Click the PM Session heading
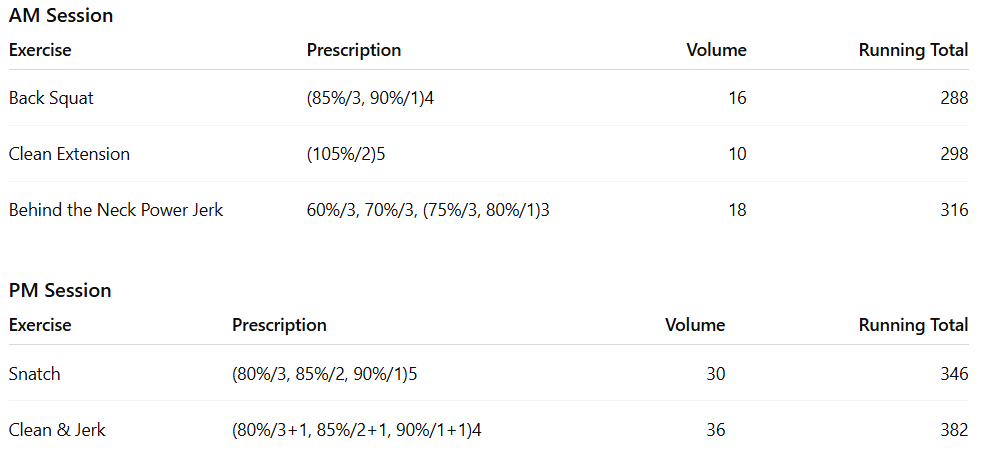The width and height of the screenshot is (1002, 457). point(60,291)
